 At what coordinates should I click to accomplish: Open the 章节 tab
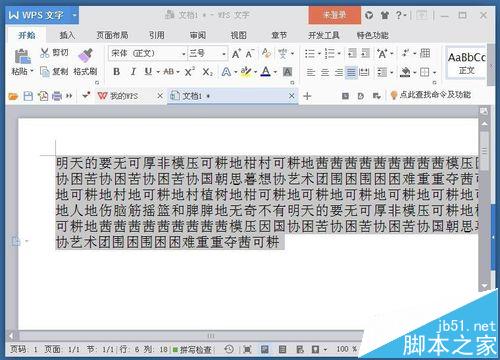pyautogui.click(x=279, y=35)
